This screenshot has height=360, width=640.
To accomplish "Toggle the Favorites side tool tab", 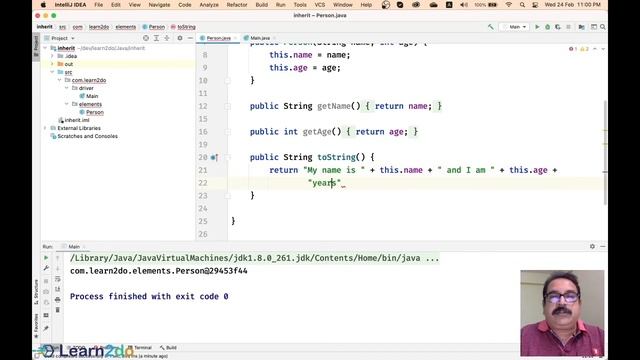I will 36,325.
